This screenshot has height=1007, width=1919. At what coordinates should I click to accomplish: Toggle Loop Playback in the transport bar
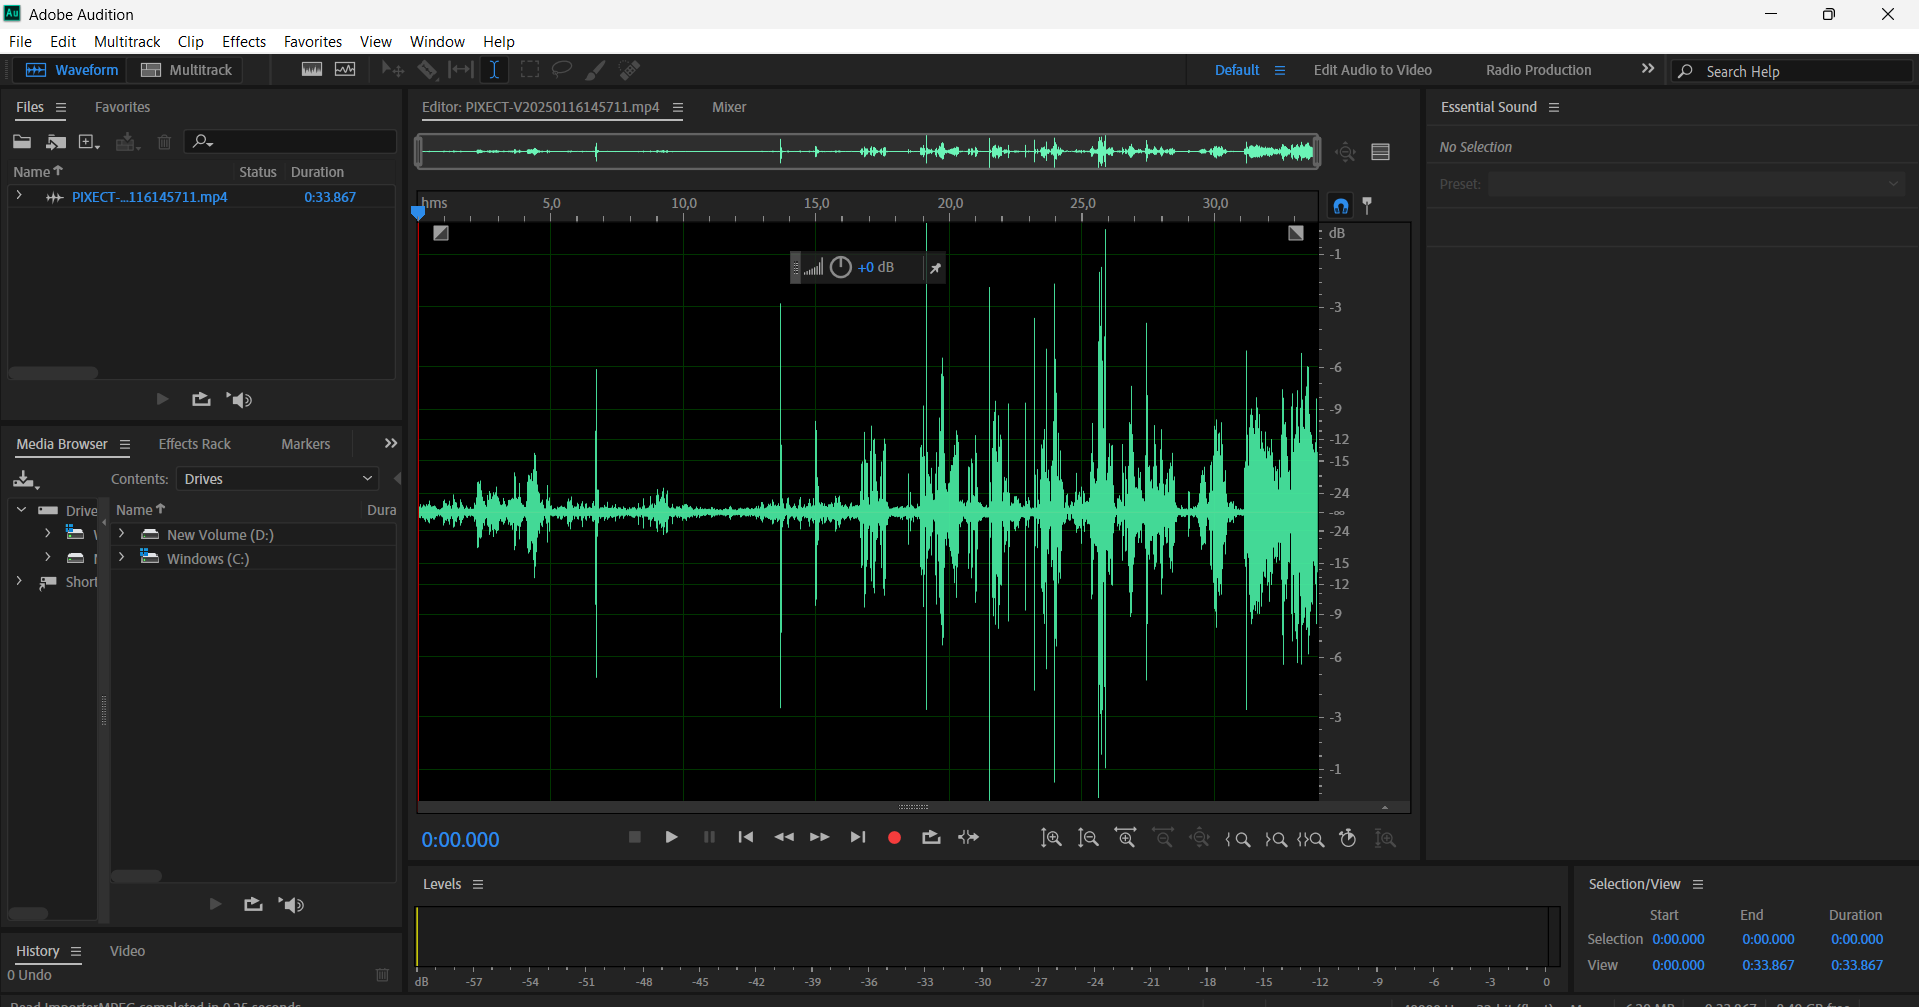[931, 838]
